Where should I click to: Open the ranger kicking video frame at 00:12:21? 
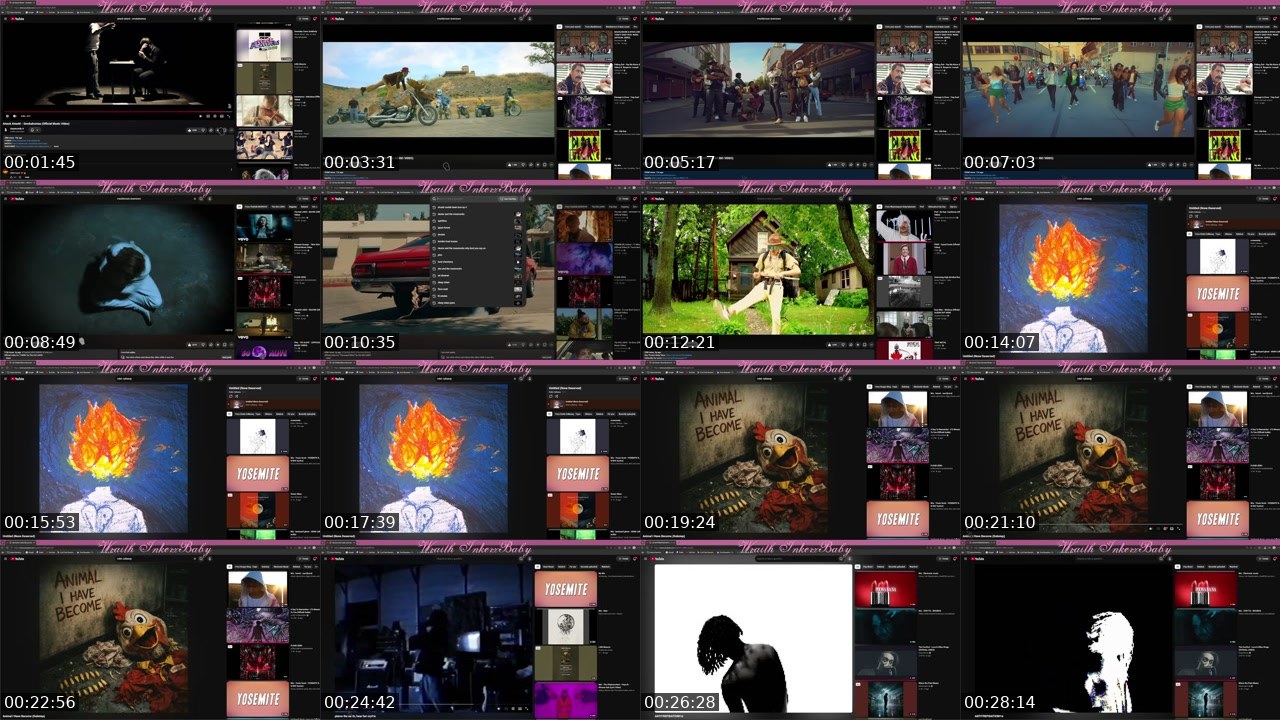757,270
